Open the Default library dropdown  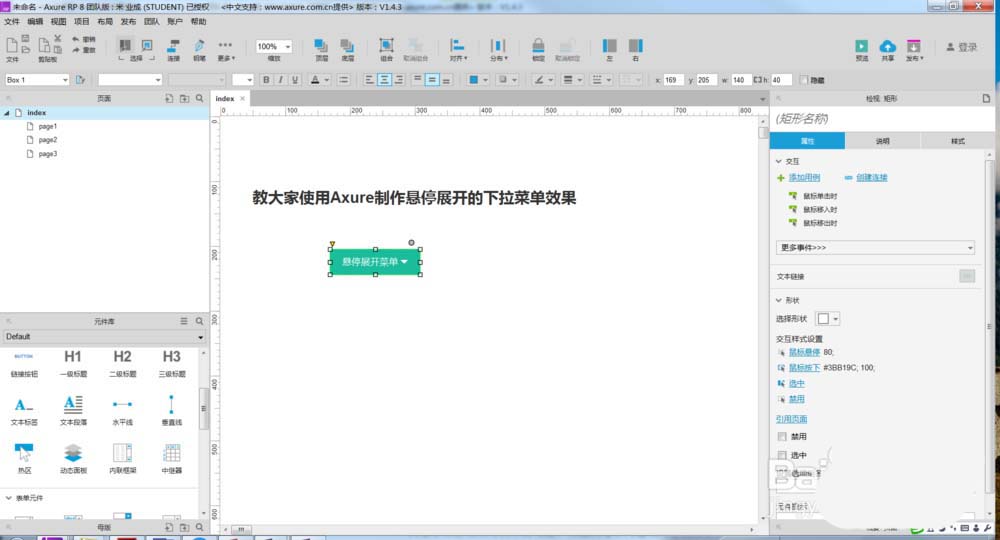point(104,337)
